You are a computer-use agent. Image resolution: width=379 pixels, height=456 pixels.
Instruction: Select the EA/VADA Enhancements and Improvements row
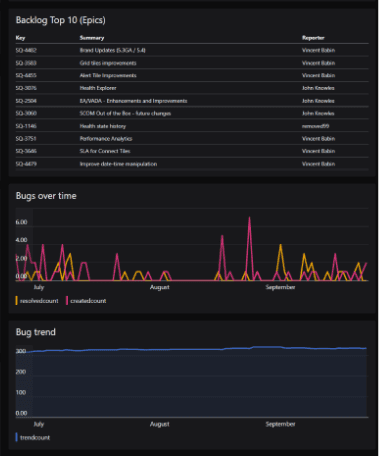click(192, 101)
